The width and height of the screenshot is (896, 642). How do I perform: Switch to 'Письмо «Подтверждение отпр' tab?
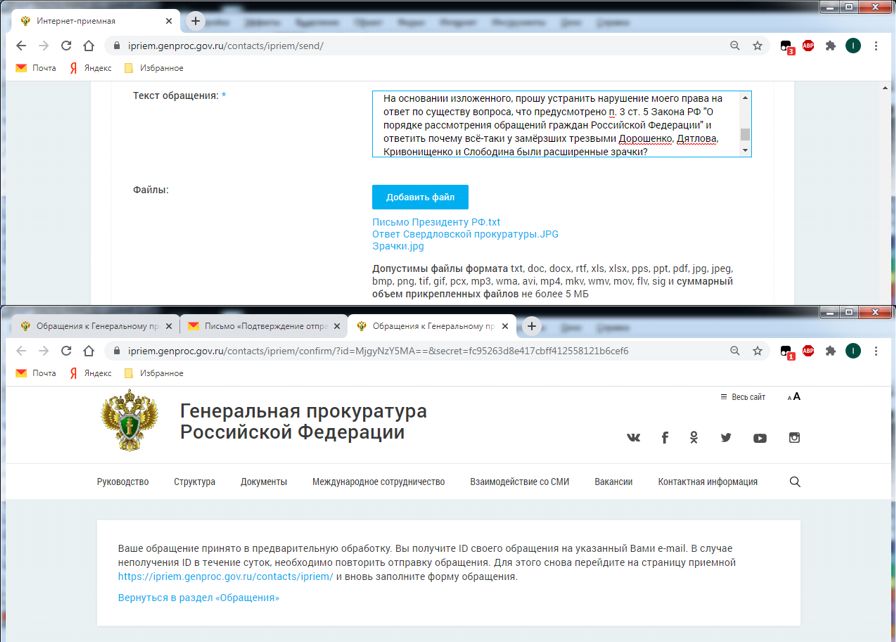(265, 326)
